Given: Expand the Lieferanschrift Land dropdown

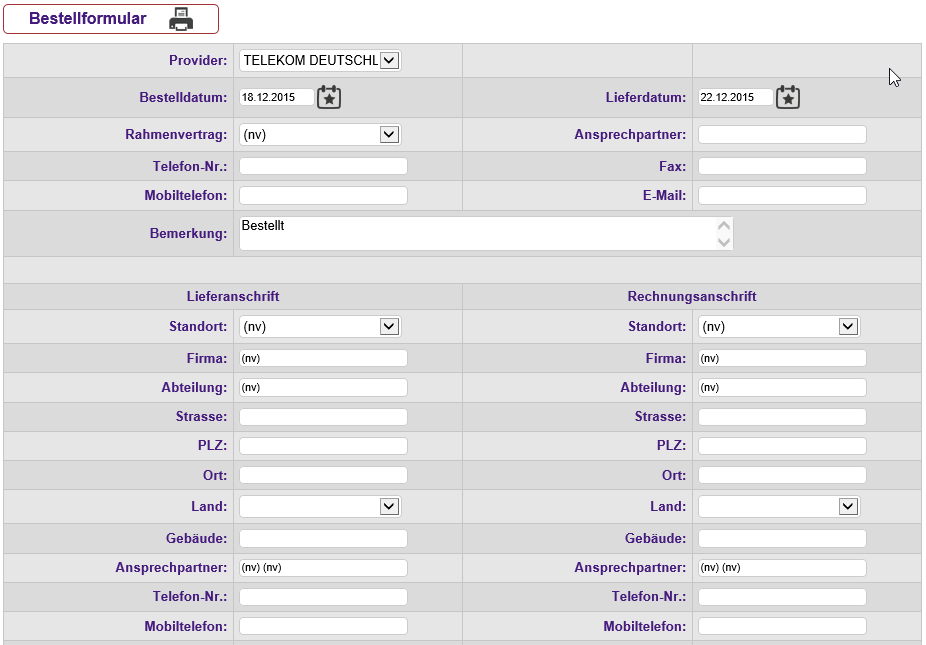Looking at the screenshot, I should pyautogui.click(x=389, y=506).
